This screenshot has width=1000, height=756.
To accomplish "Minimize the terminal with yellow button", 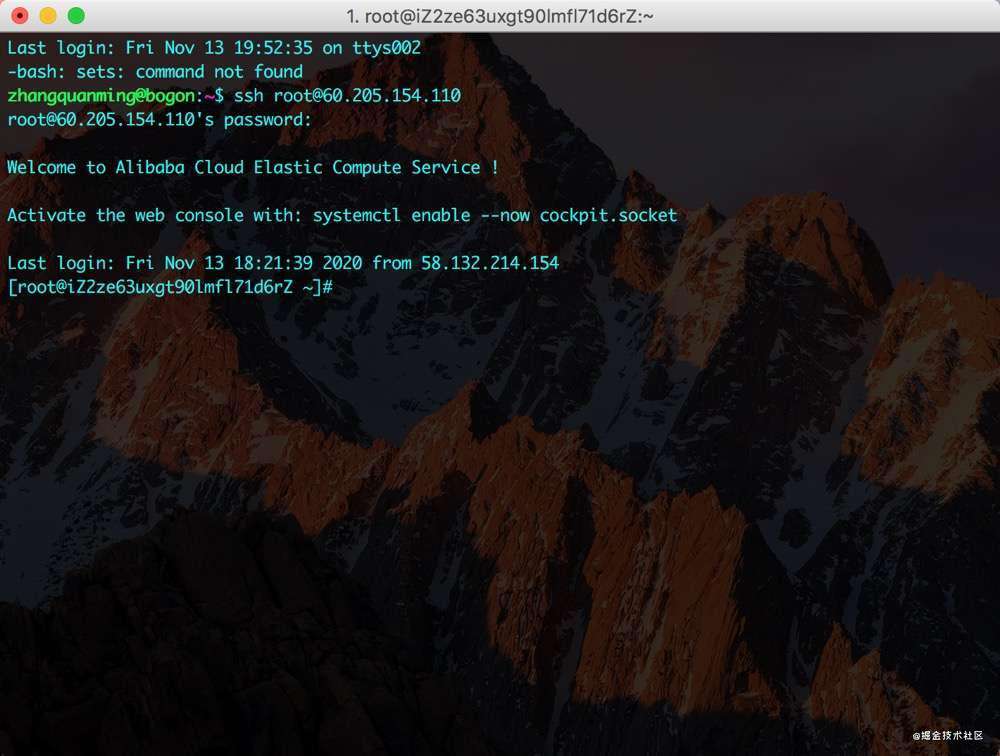I will 48,15.
